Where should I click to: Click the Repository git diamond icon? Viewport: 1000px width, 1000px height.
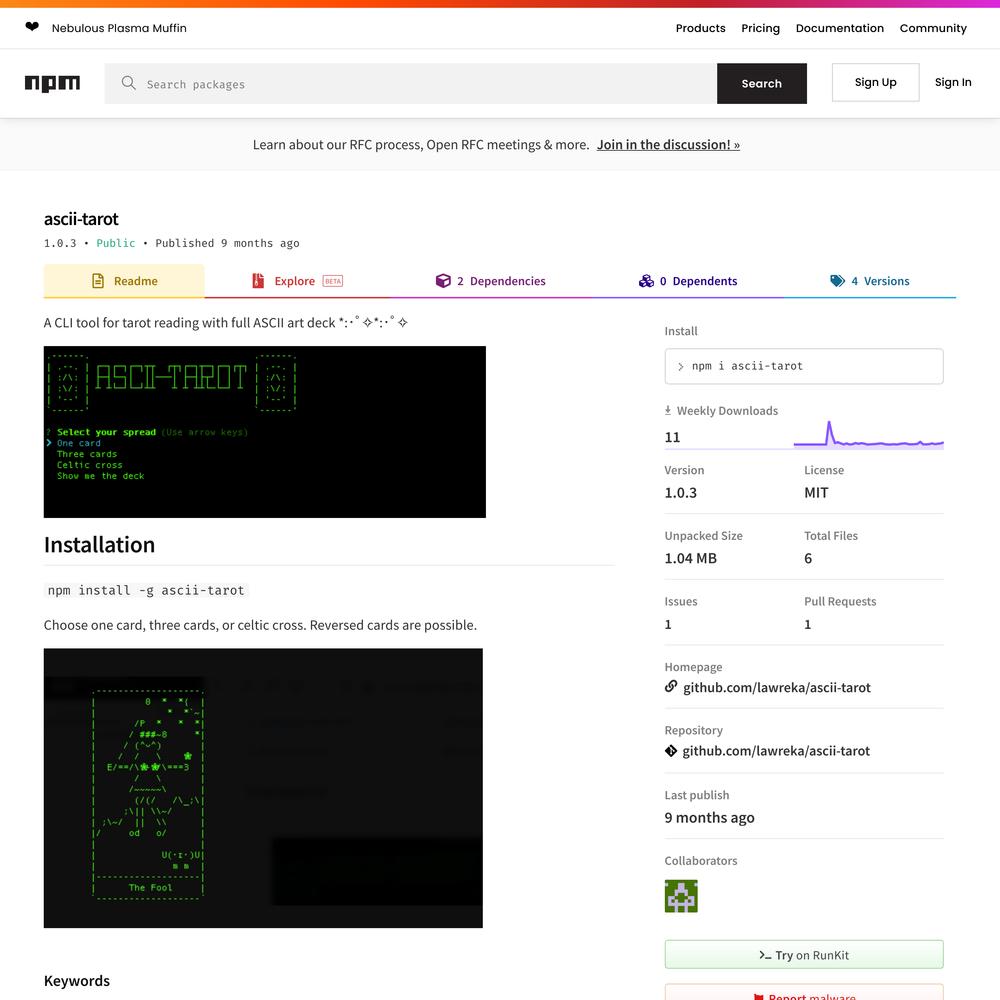[670, 751]
